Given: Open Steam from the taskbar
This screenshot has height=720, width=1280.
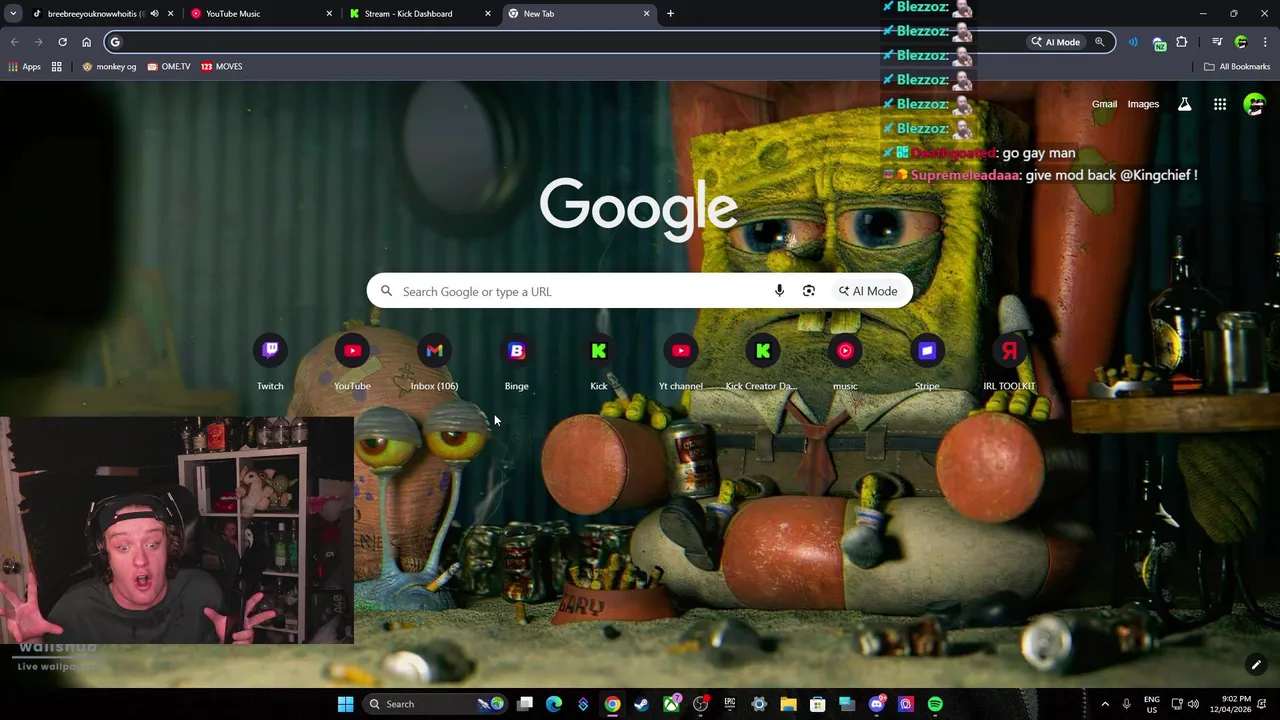Looking at the screenshot, I should point(641,704).
